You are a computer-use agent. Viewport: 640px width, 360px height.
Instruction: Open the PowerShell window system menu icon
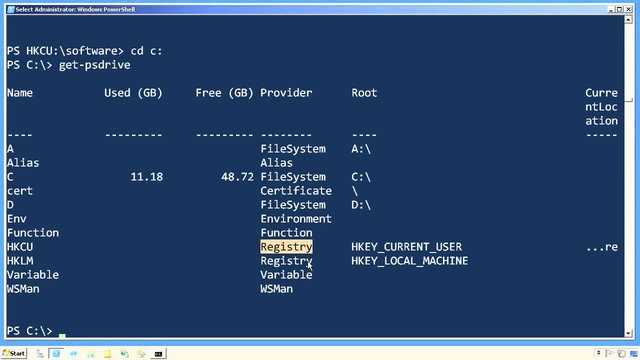pos(11,9)
